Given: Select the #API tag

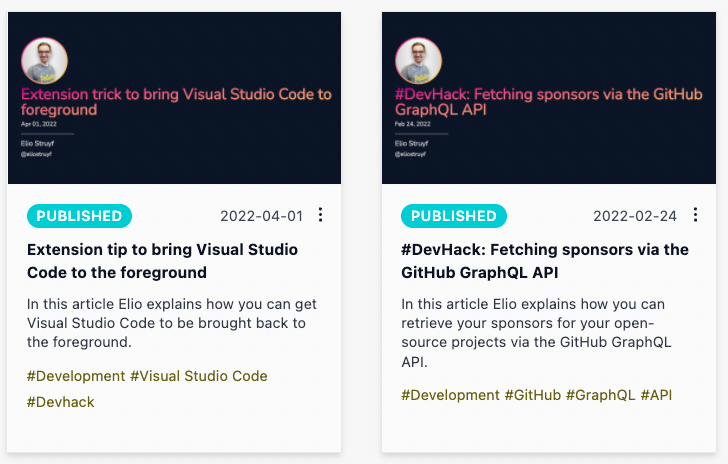Looking at the screenshot, I should point(656,395).
